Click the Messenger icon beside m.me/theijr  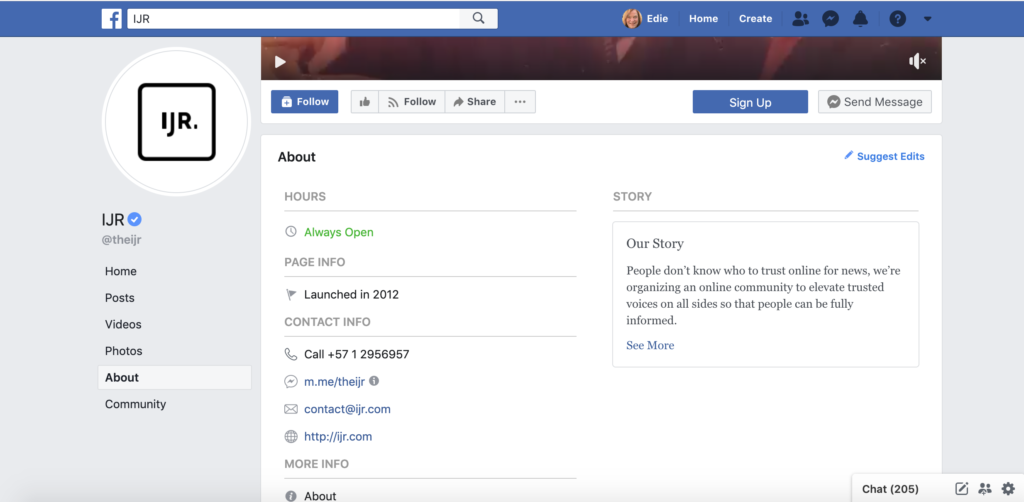pyautogui.click(x=291, y=381)
